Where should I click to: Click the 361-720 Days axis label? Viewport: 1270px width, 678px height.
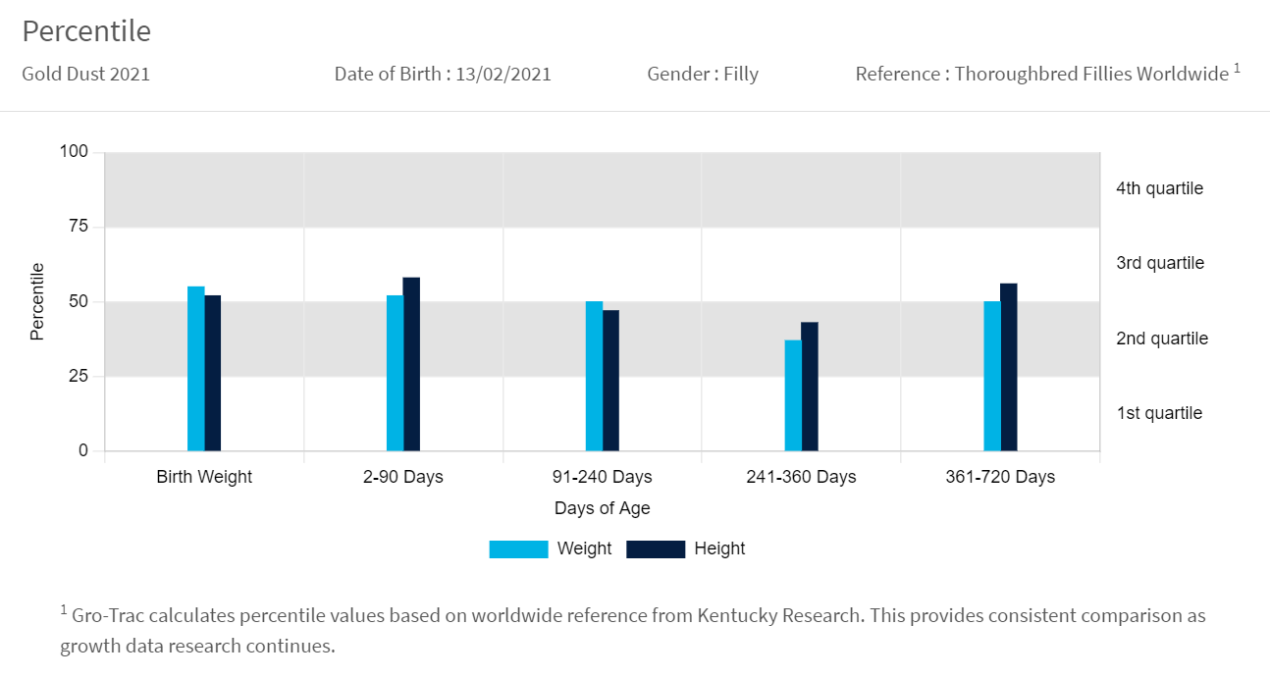tap(1000, 477)
